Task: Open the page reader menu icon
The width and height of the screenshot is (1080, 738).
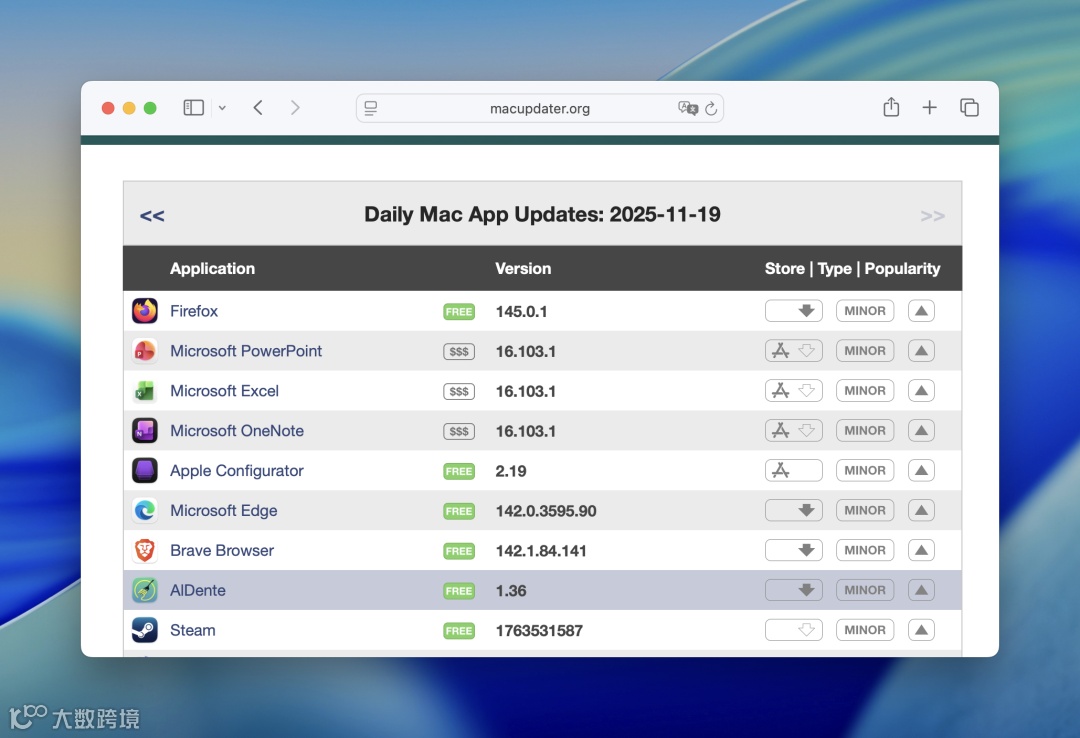Action: 371,108
